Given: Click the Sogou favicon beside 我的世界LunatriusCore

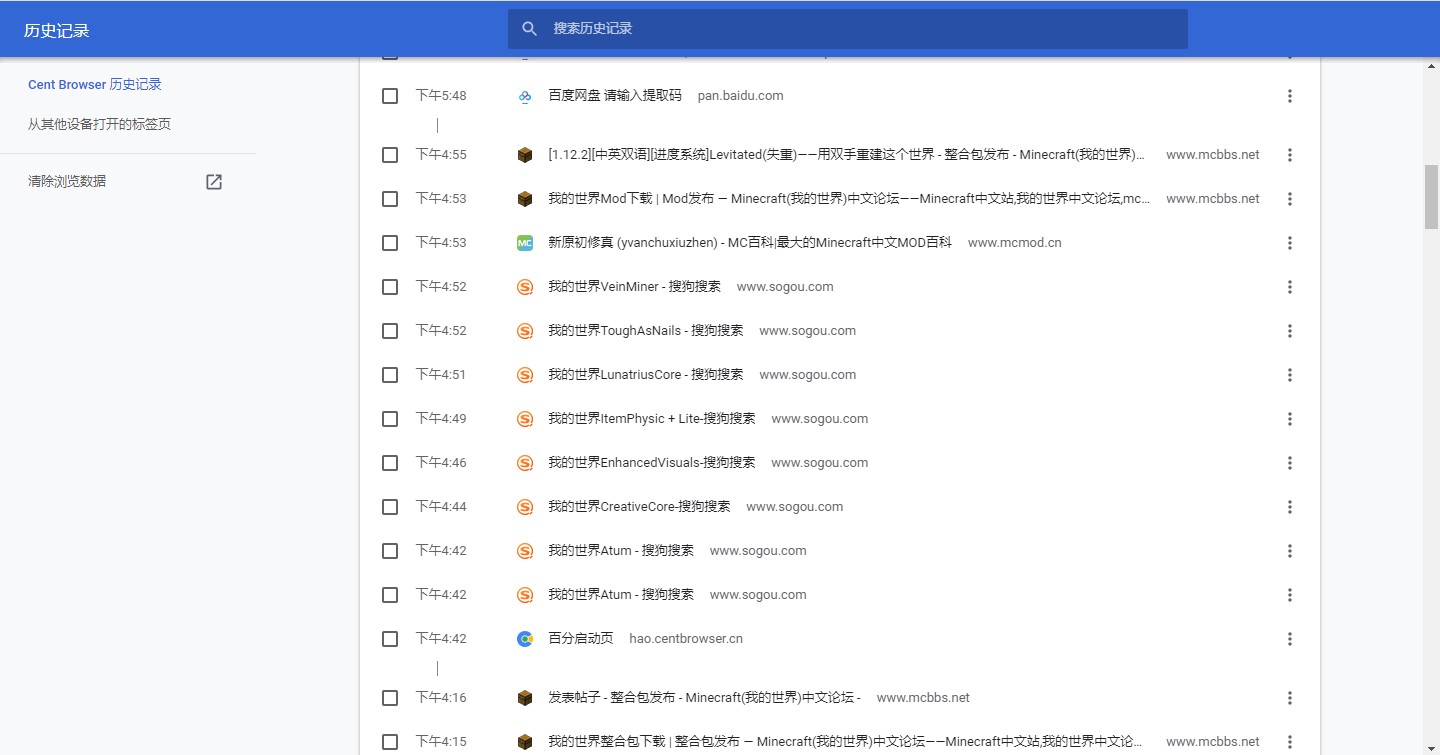Looking at the screenshot, I should (525, 375).
